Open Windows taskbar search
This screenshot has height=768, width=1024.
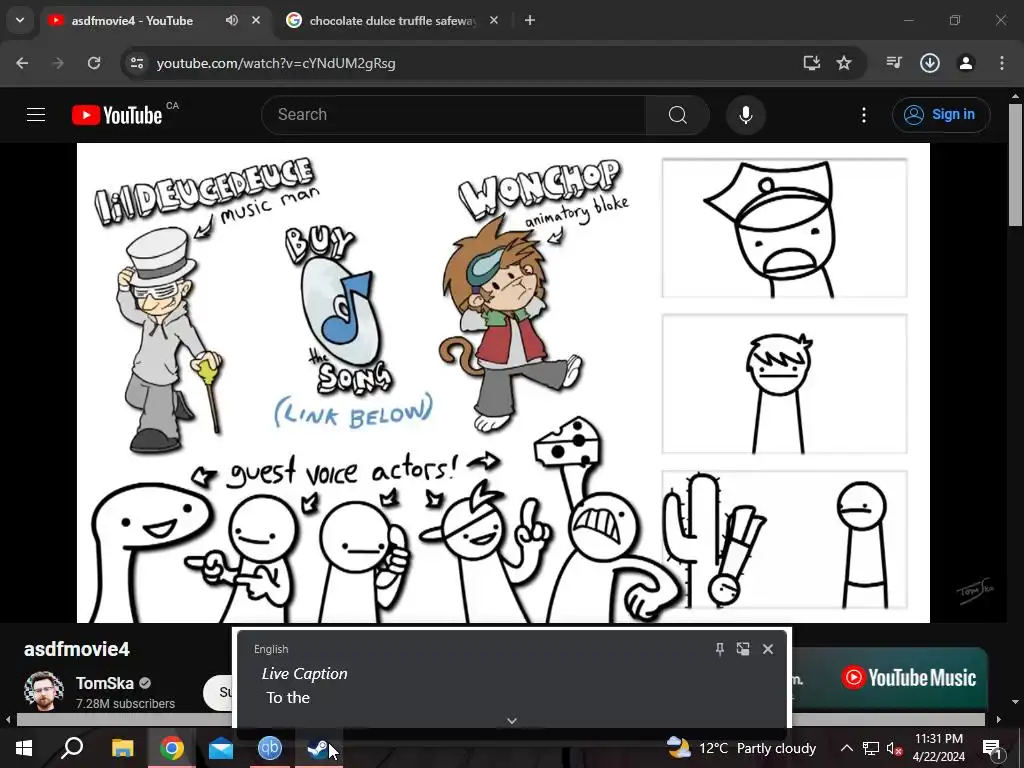tap(72, 748)
